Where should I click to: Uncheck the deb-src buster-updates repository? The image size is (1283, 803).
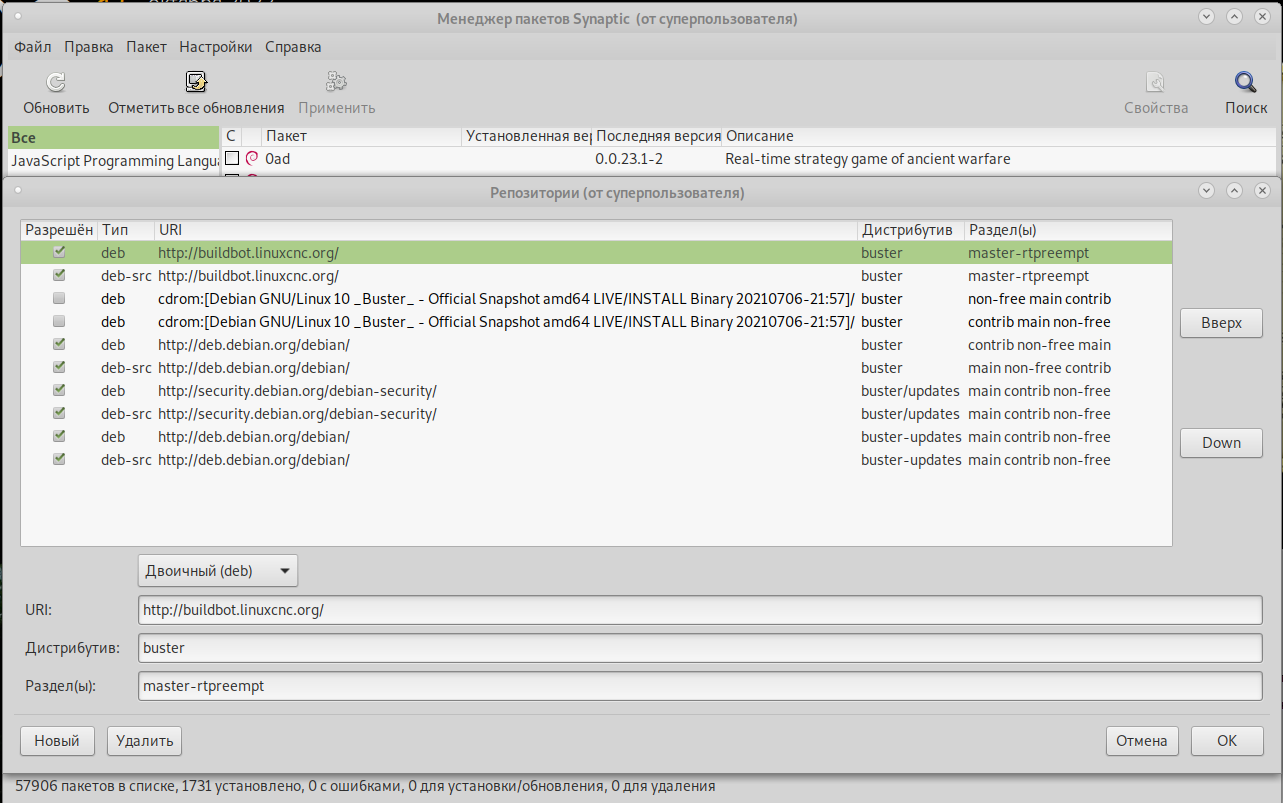pos(59,459)
